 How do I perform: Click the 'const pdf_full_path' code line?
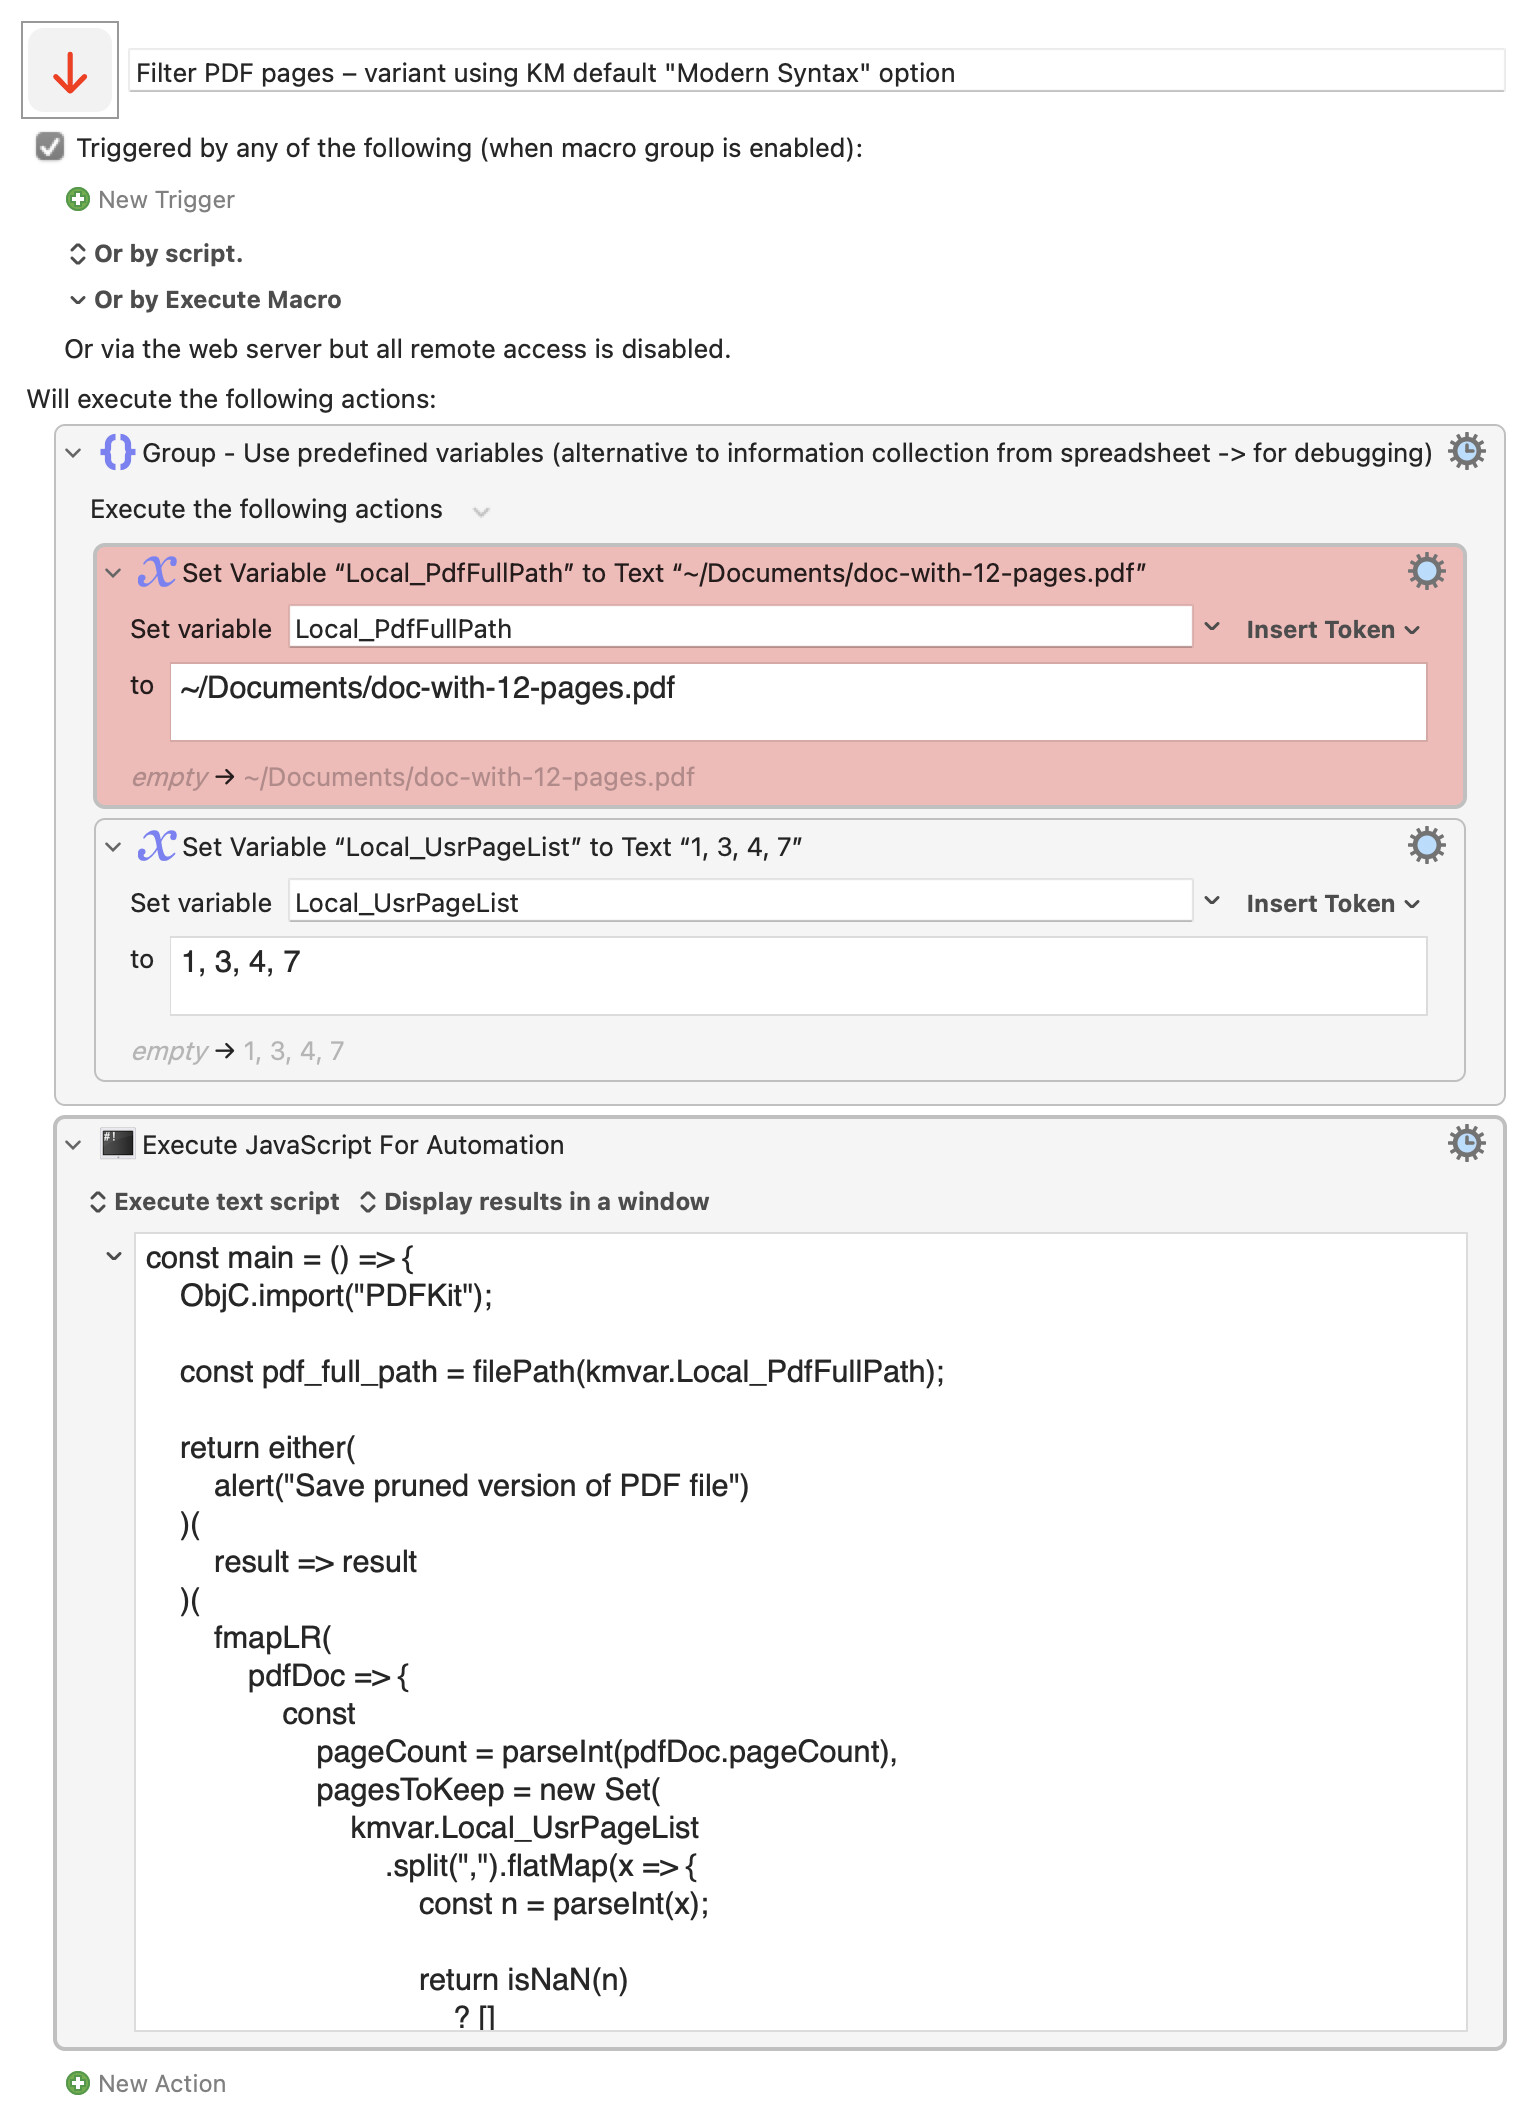click(562, 1372)
